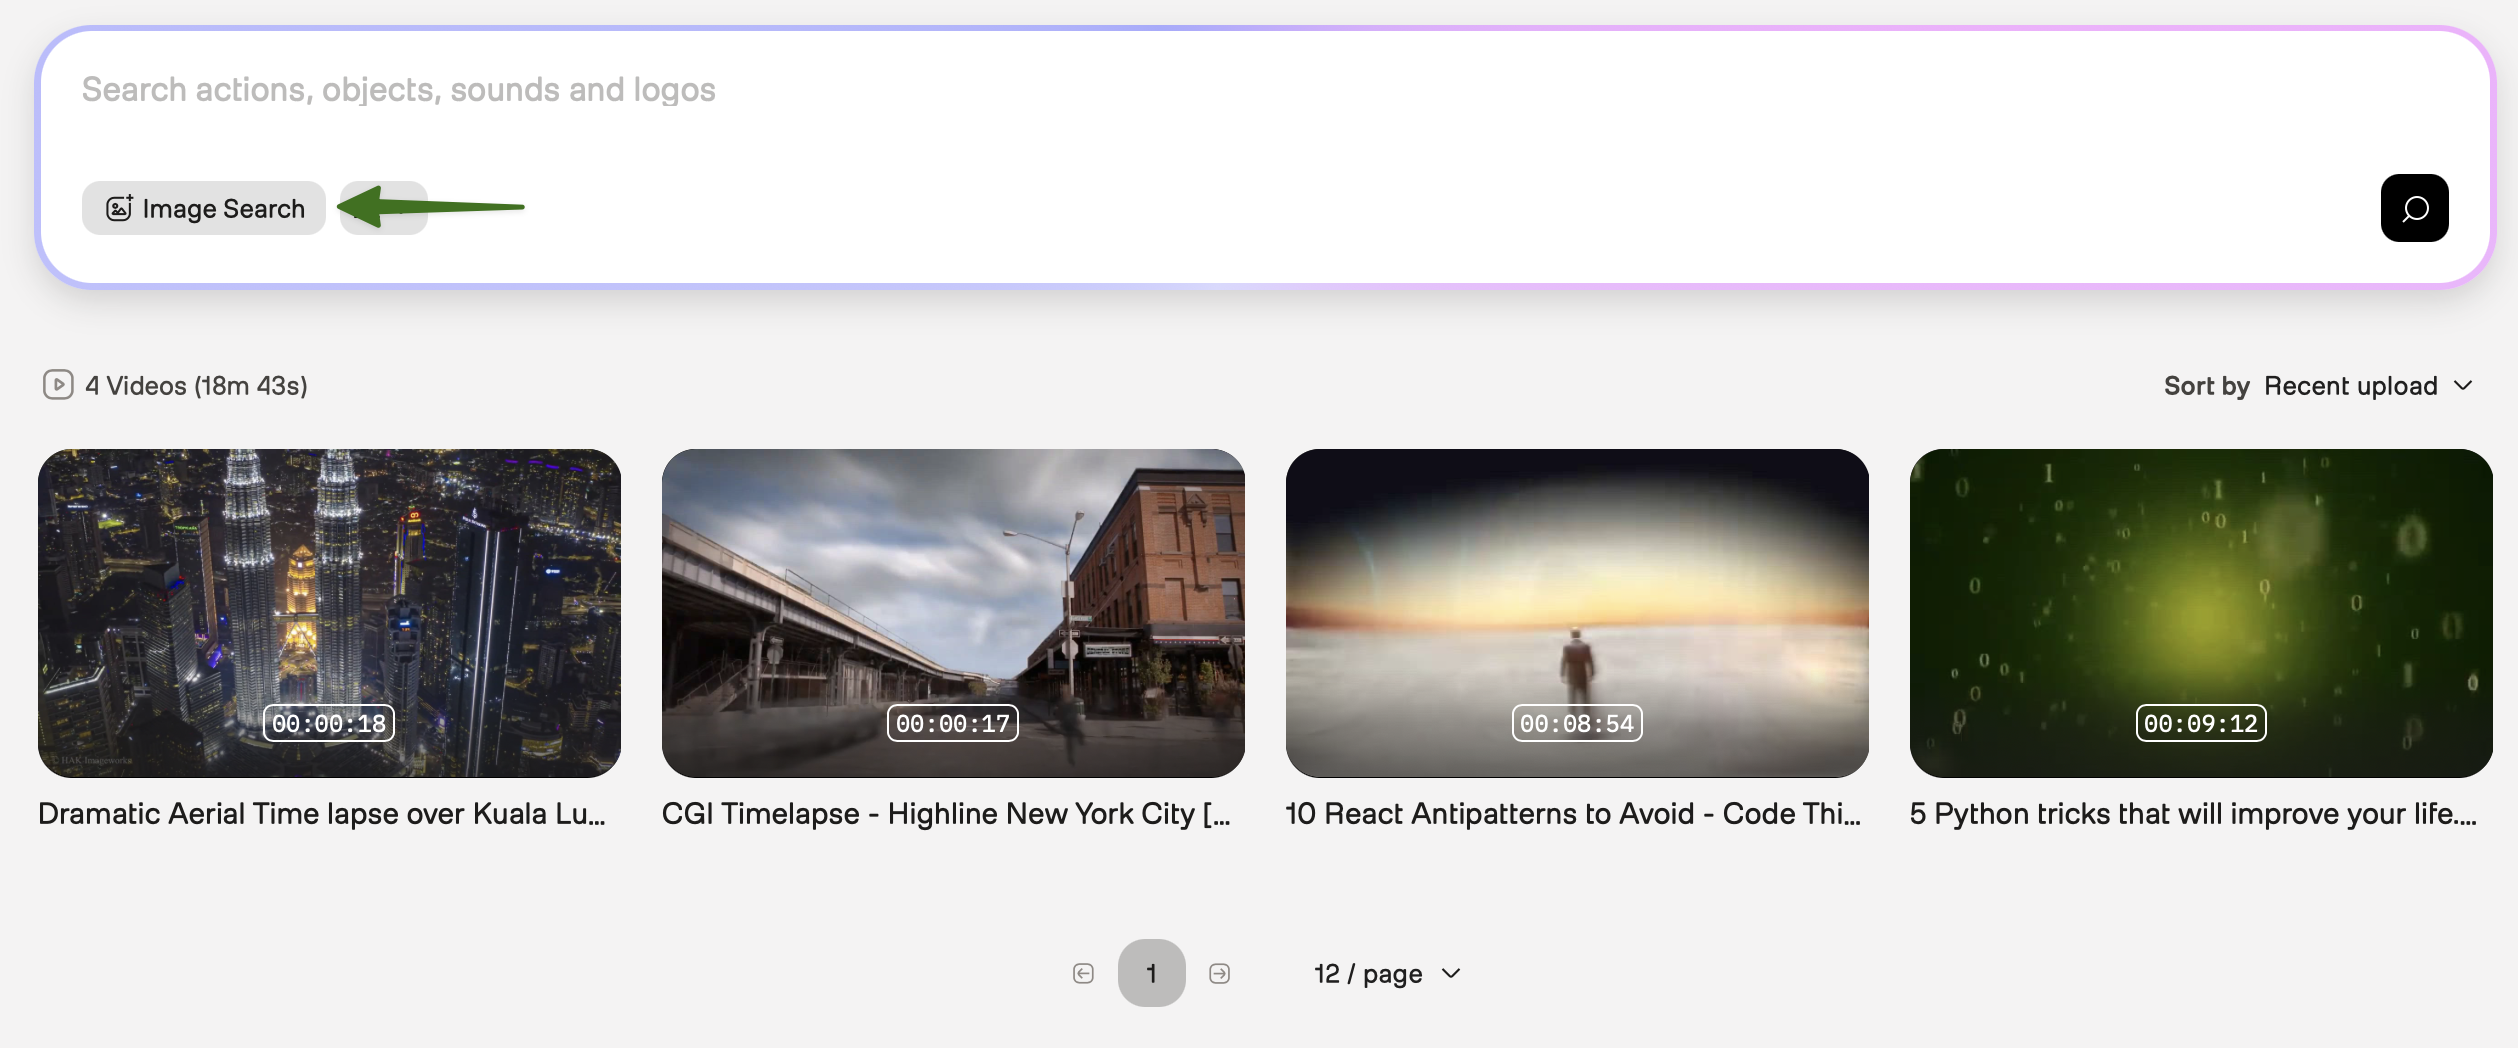The image size is (2518, 1048).
Task: Click the next page arrow icon
Action: 1219,972
